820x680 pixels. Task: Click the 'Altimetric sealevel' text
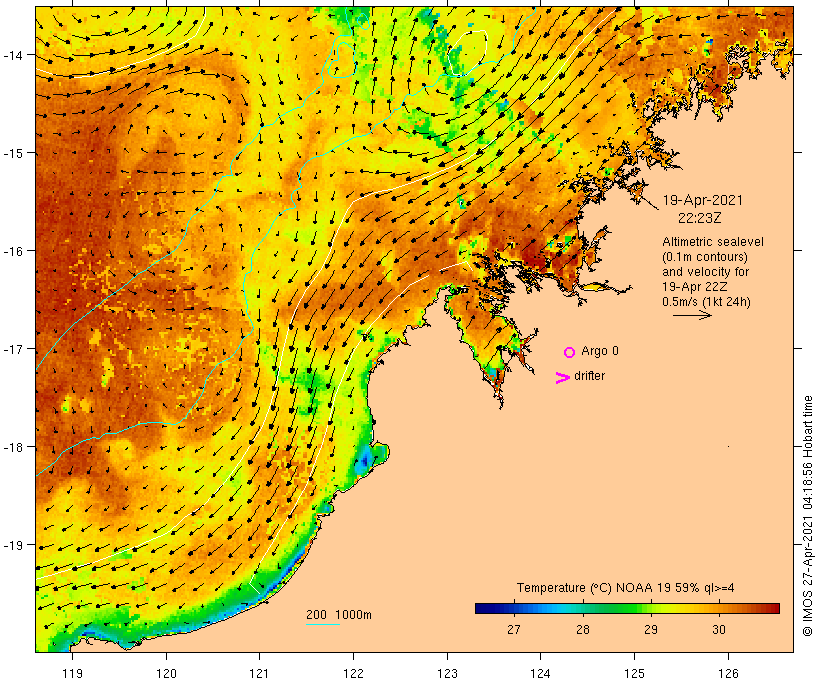[713, 242]
